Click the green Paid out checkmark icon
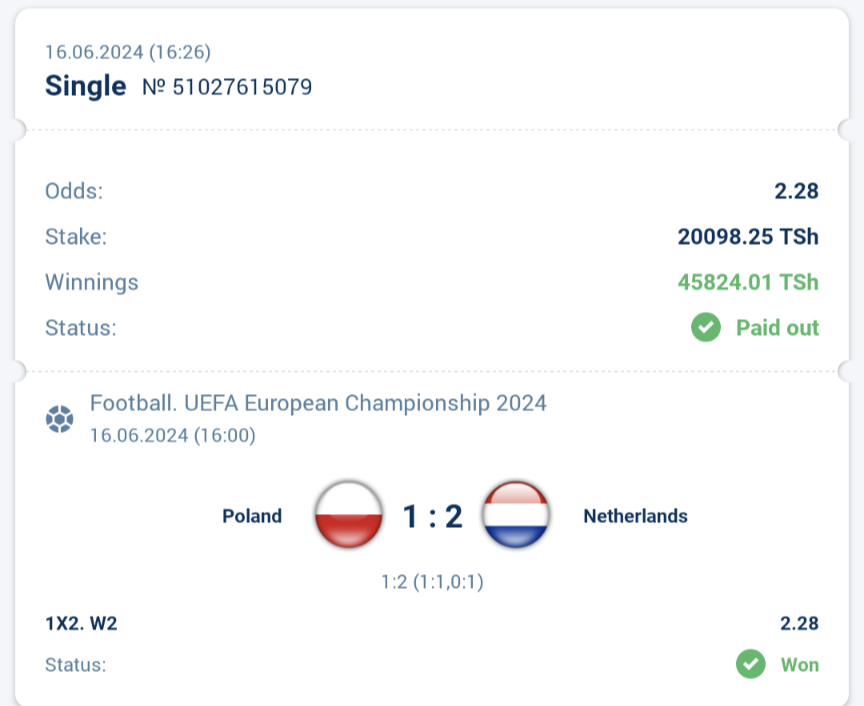This screenshot has height=706, width=864. coord(706,327)
